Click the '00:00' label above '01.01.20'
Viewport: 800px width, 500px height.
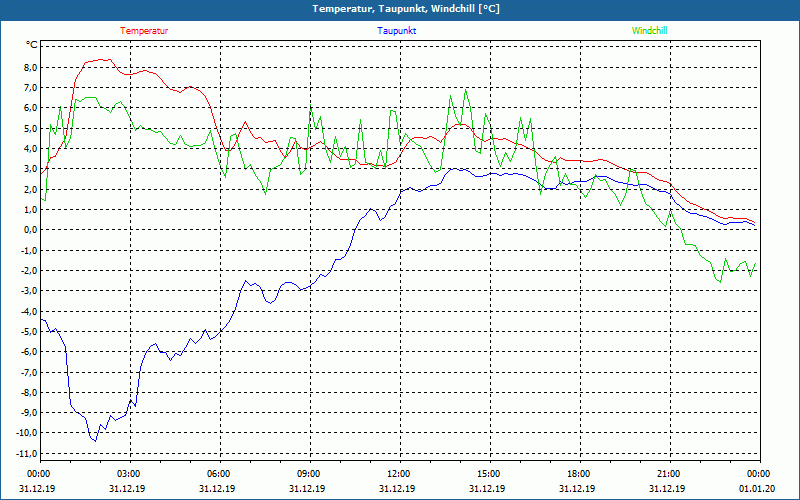tap(759, 474)
